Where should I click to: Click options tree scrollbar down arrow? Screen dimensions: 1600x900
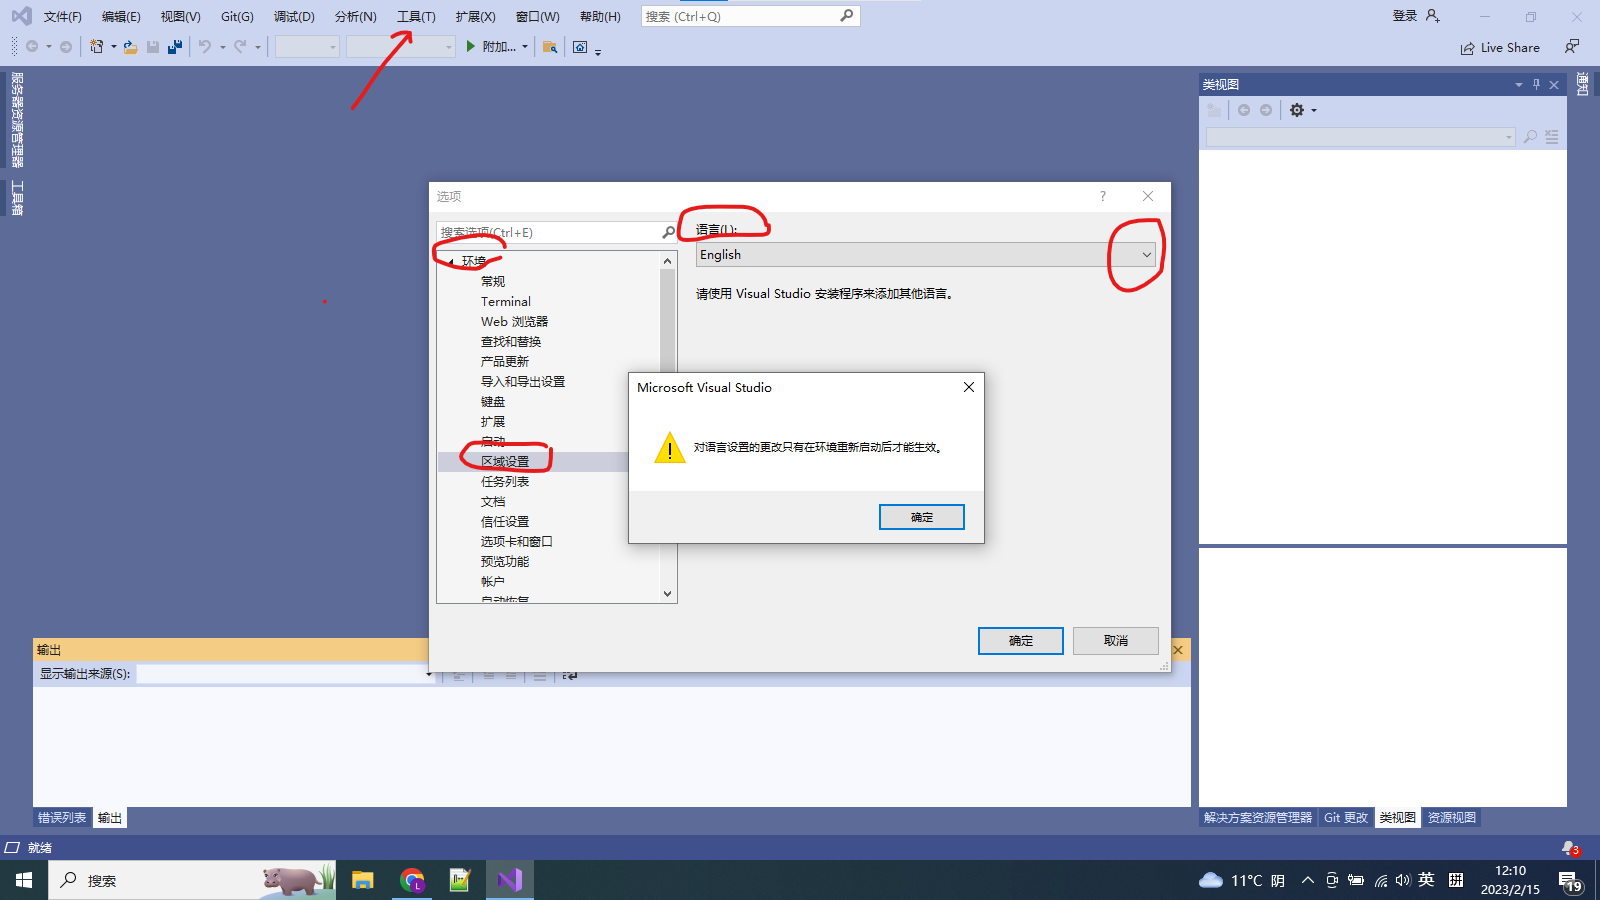668,594
